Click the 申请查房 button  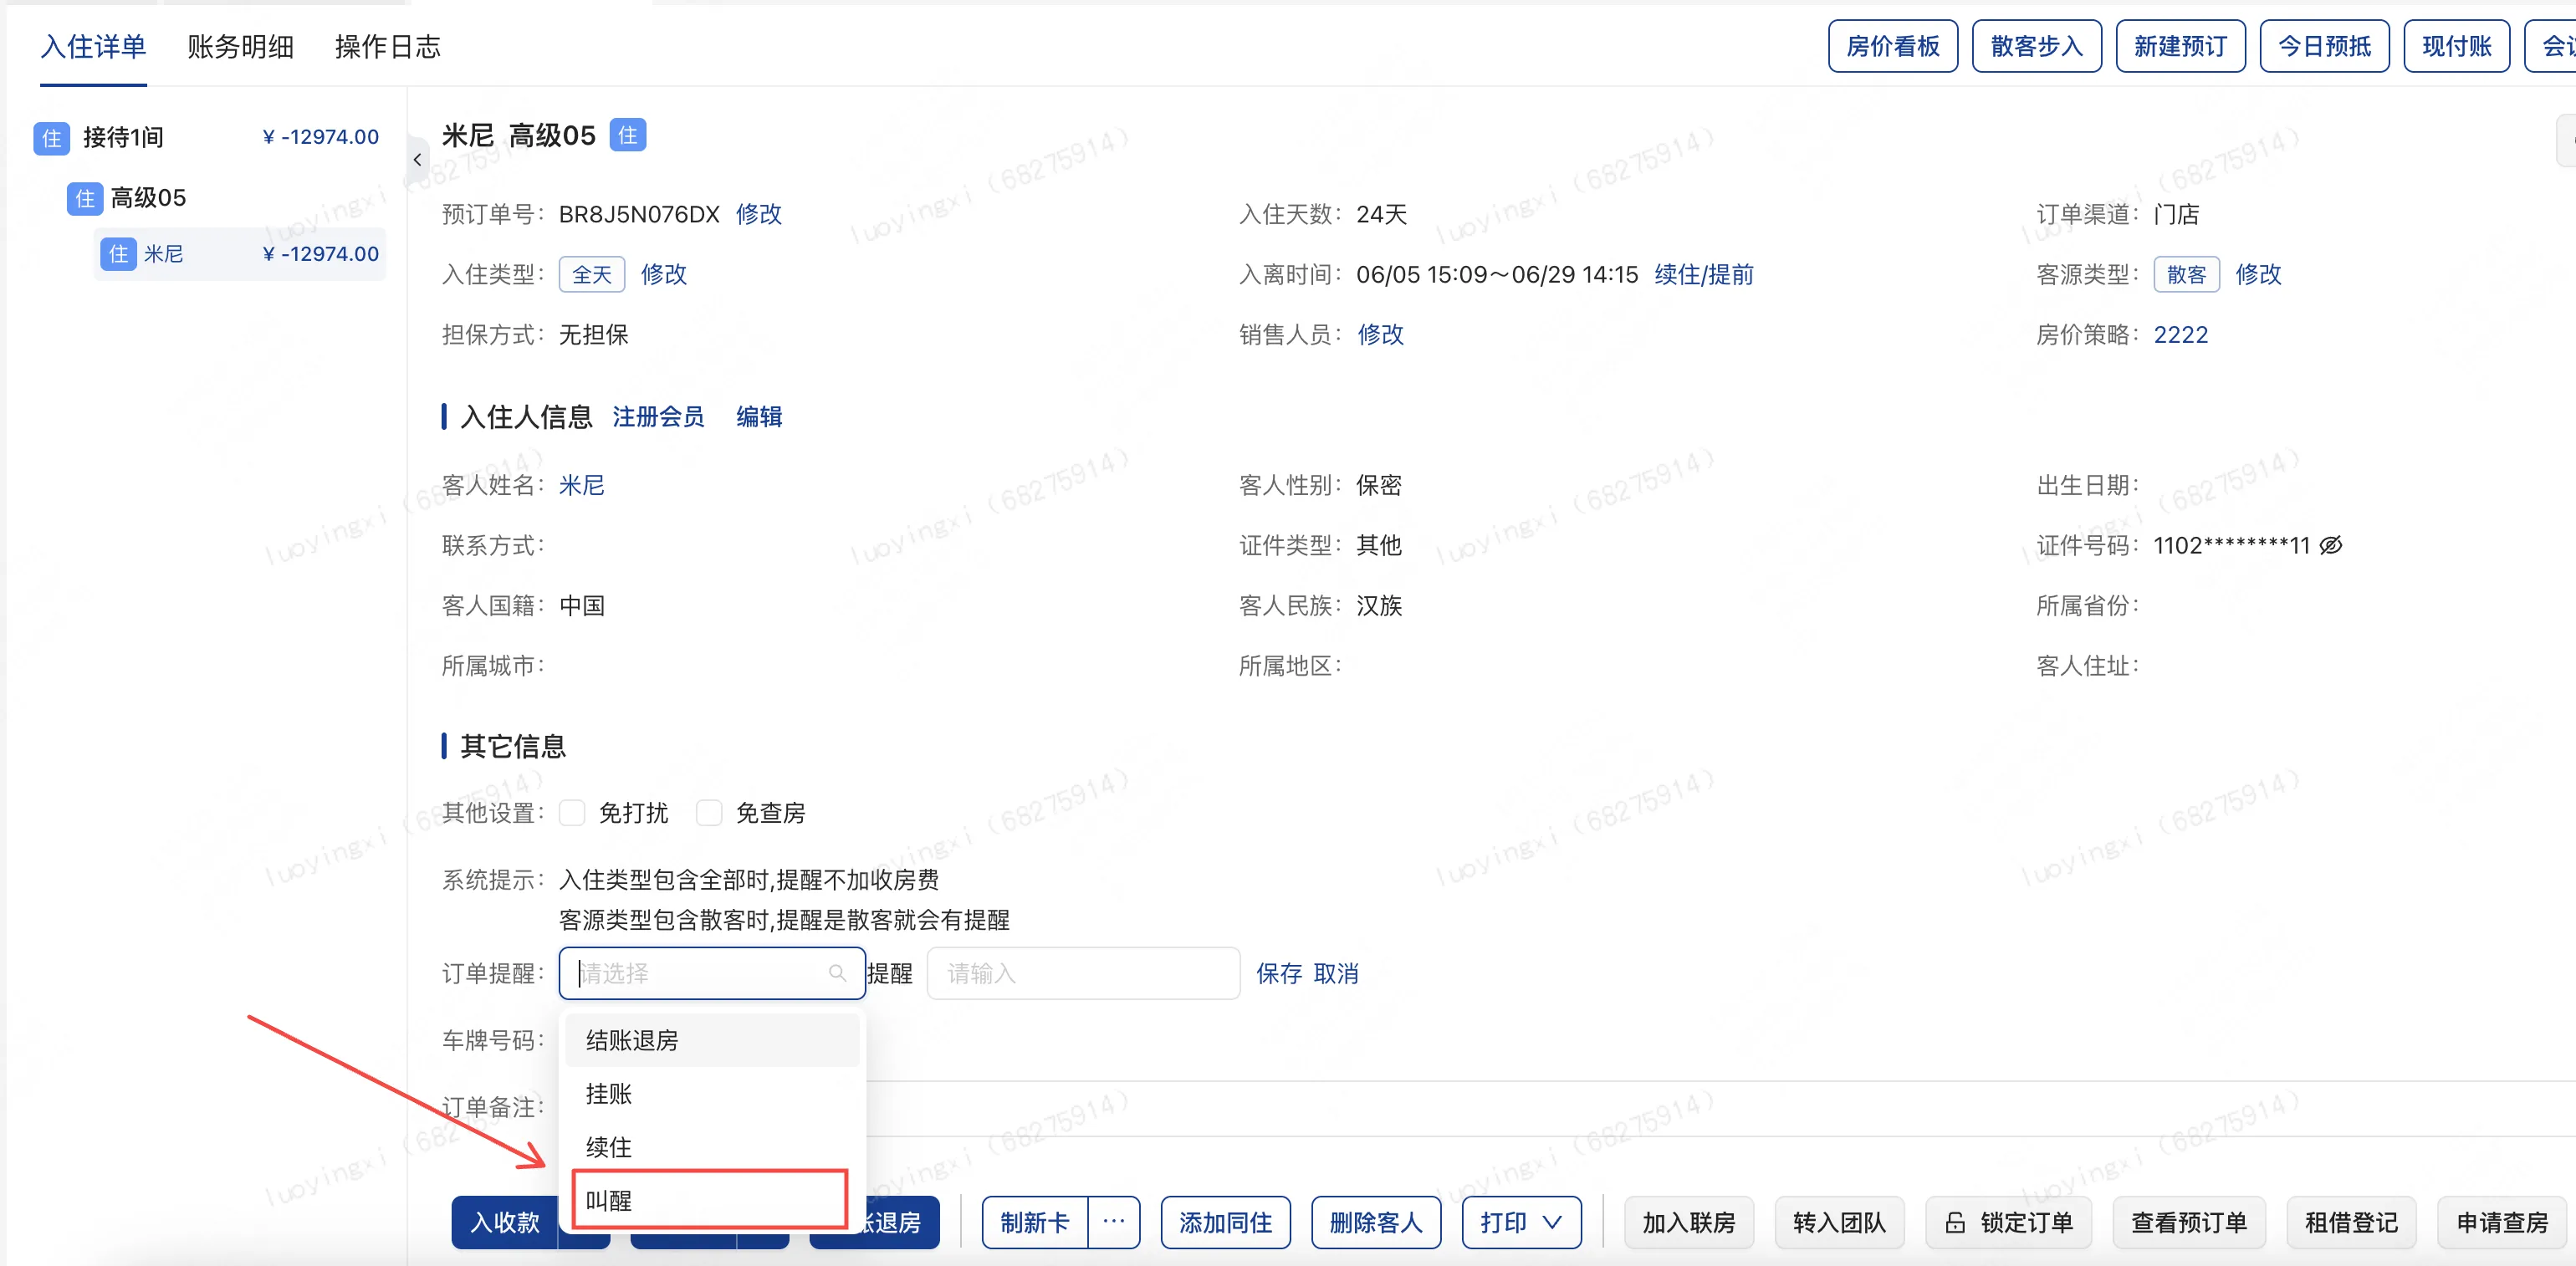click(x=2502, y=1222)
